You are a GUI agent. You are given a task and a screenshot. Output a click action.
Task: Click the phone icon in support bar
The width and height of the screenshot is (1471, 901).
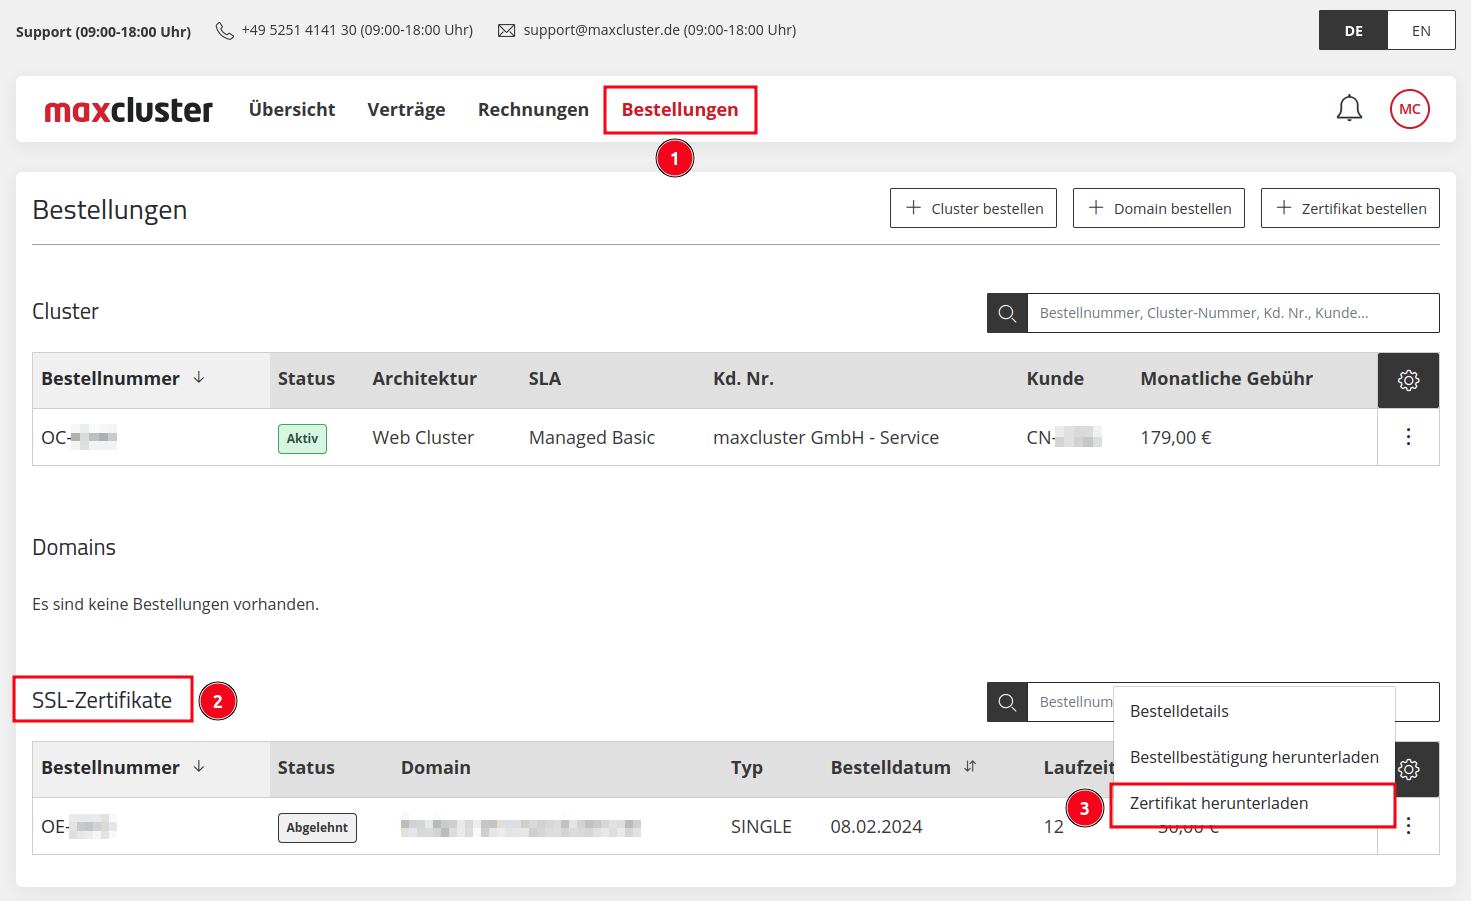coord(225,31)
